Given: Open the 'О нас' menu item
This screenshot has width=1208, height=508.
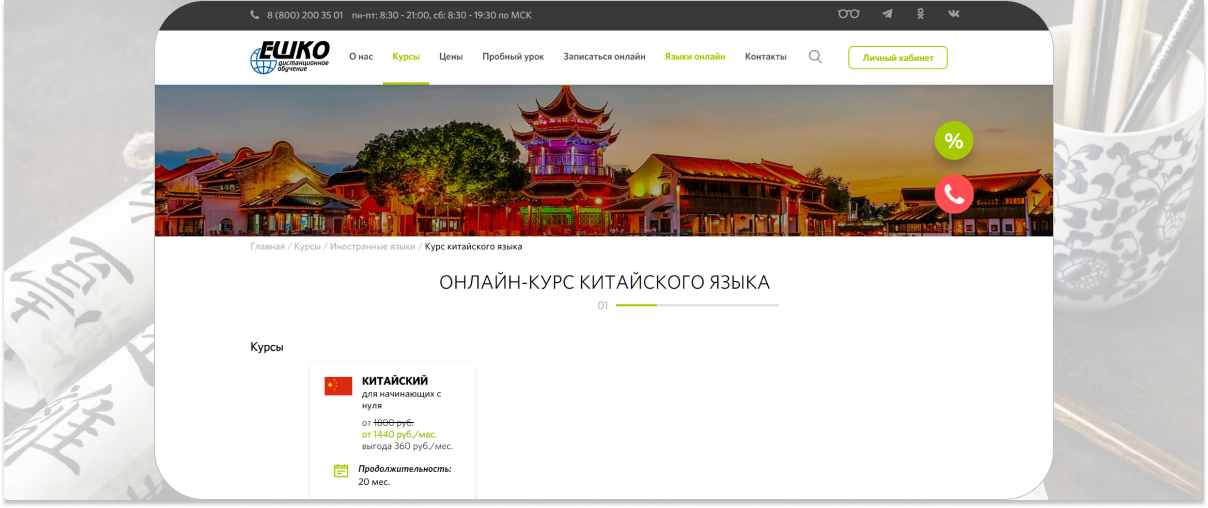Looking at the screenshot, I should click(361, 57).
